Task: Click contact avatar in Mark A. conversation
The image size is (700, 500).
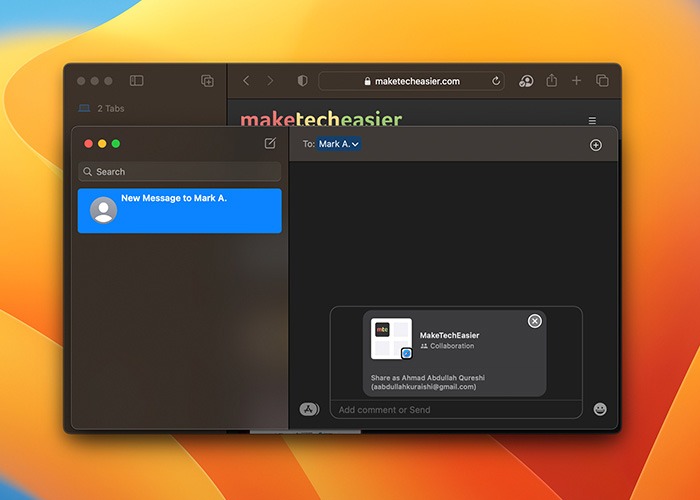Action: pyautogui.click(x=104, y=210)
